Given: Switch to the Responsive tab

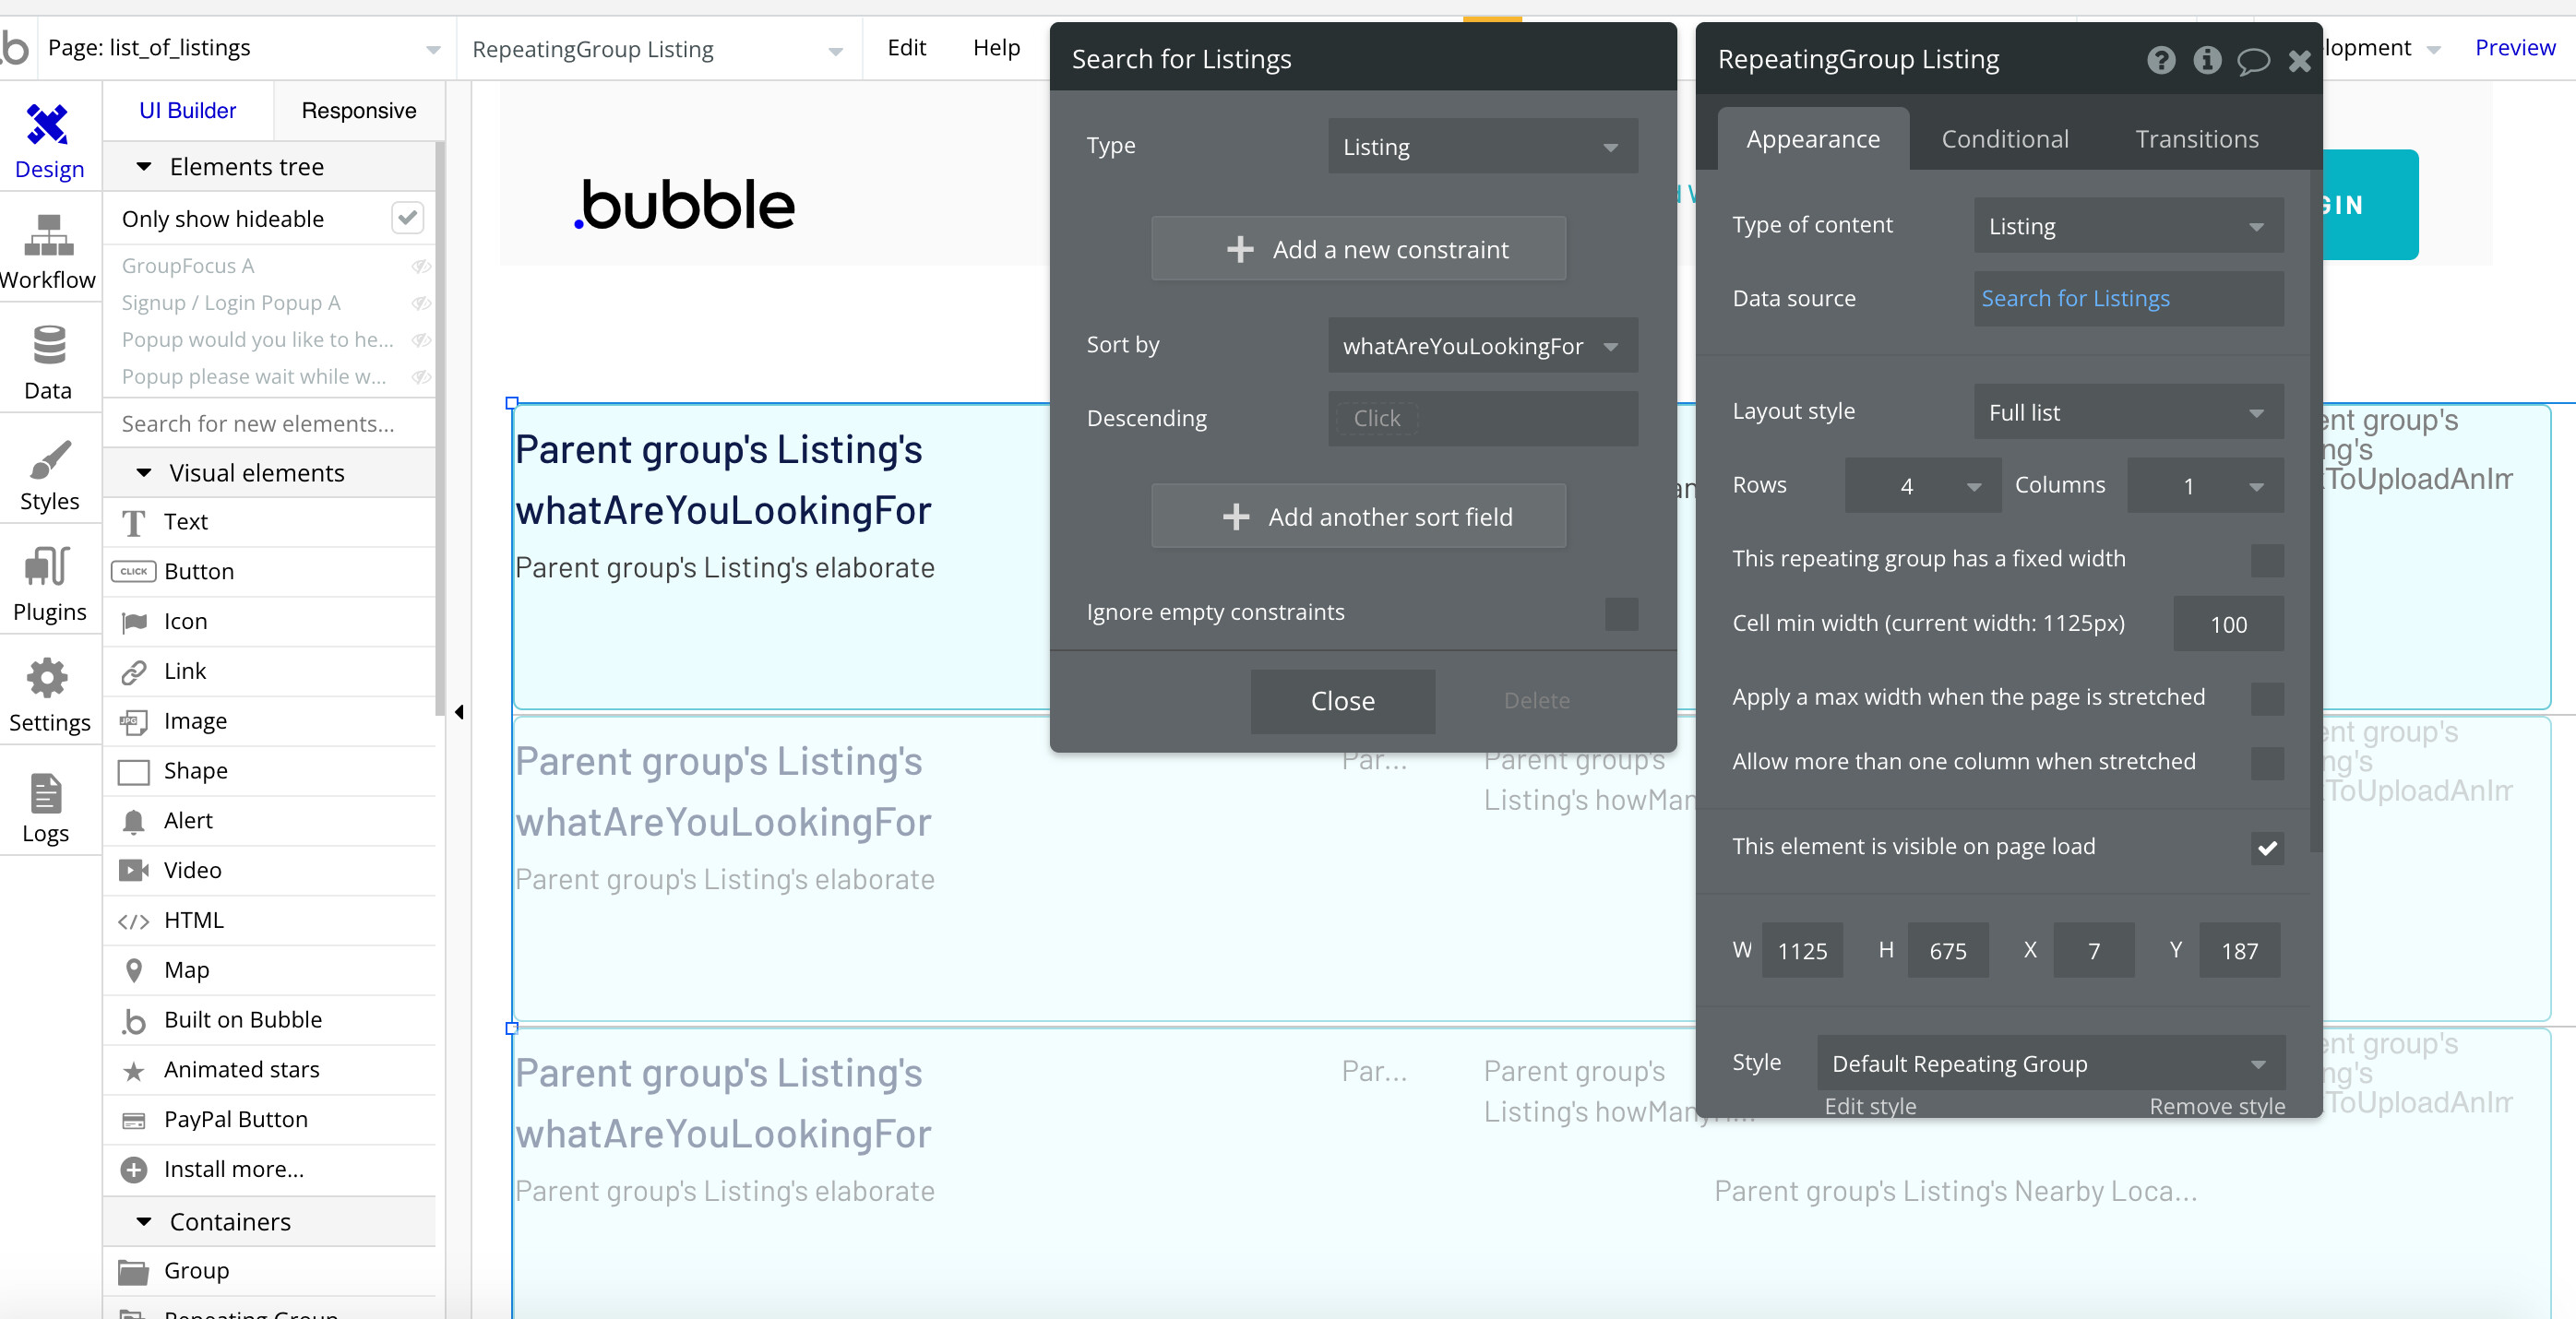Looking at the screenshot, I should [359, 111].
